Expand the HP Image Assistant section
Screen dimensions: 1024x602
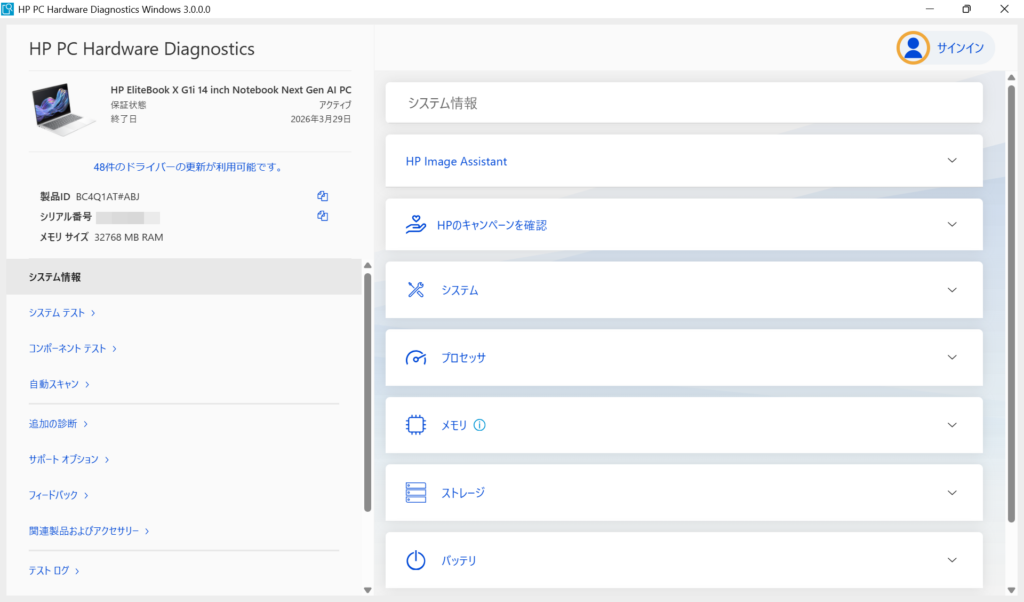point(951,161)
